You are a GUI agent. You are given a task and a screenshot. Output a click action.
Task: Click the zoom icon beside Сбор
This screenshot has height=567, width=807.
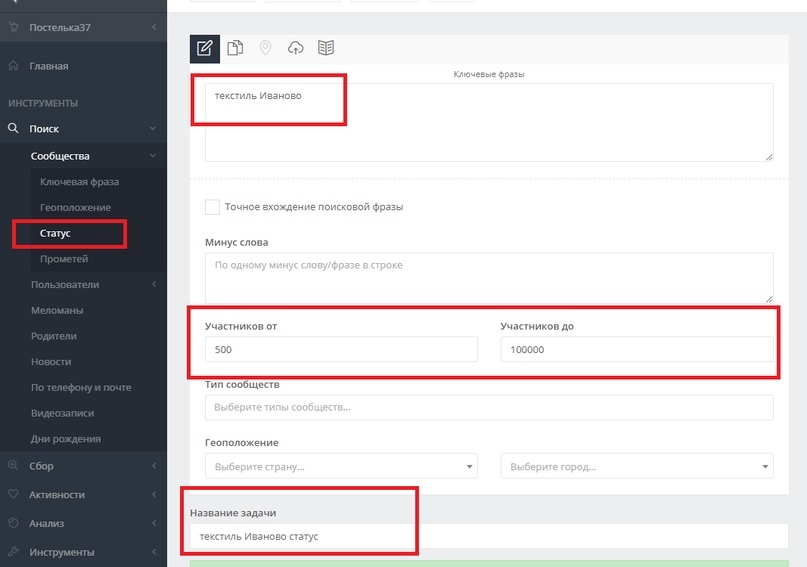13,465
